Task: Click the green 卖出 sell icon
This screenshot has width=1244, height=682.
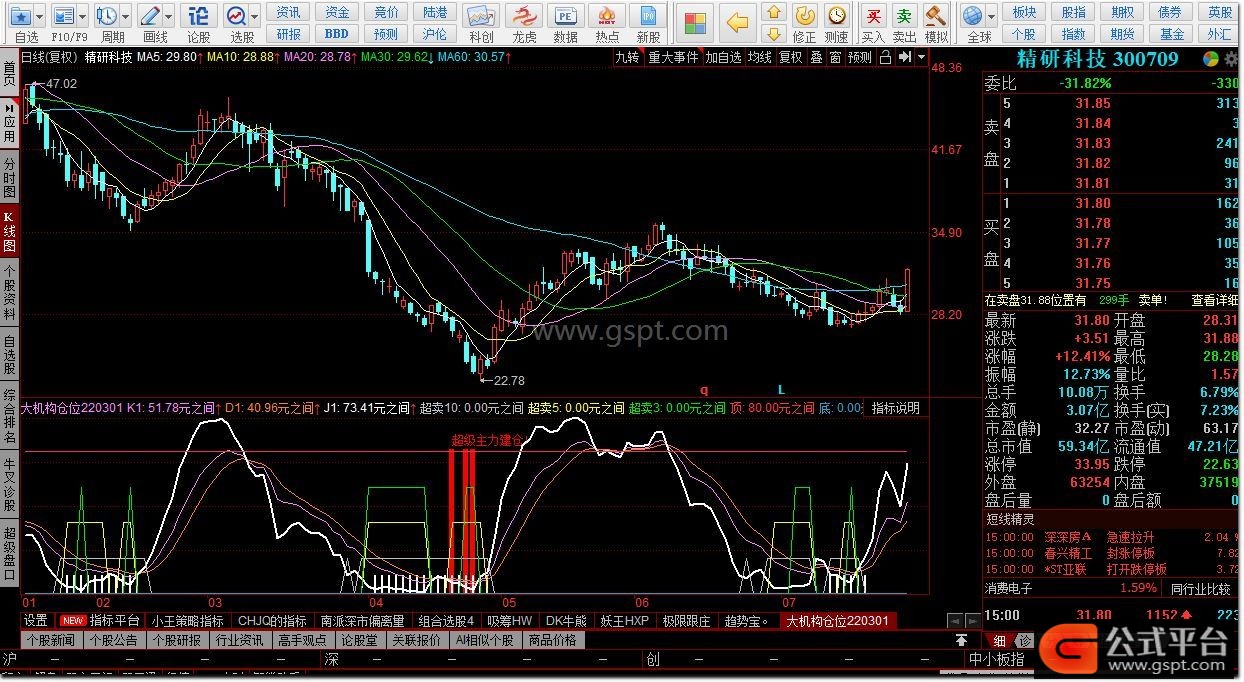Action: 904,16
